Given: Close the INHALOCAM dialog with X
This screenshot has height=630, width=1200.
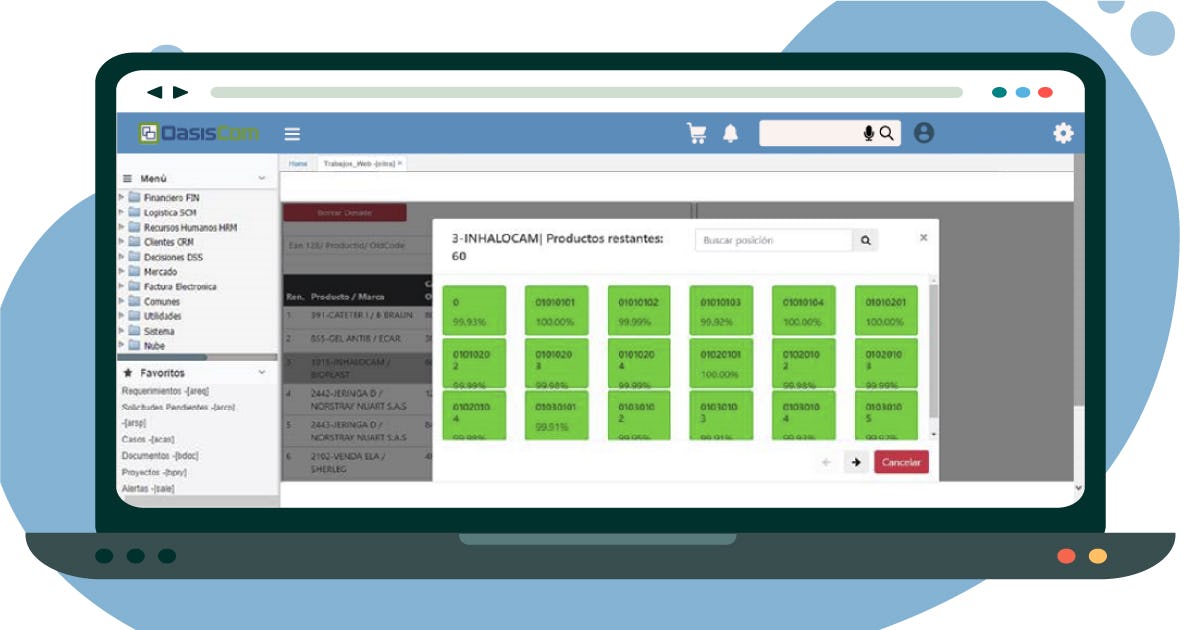Looking at the screenshot, I should (923, 237).
